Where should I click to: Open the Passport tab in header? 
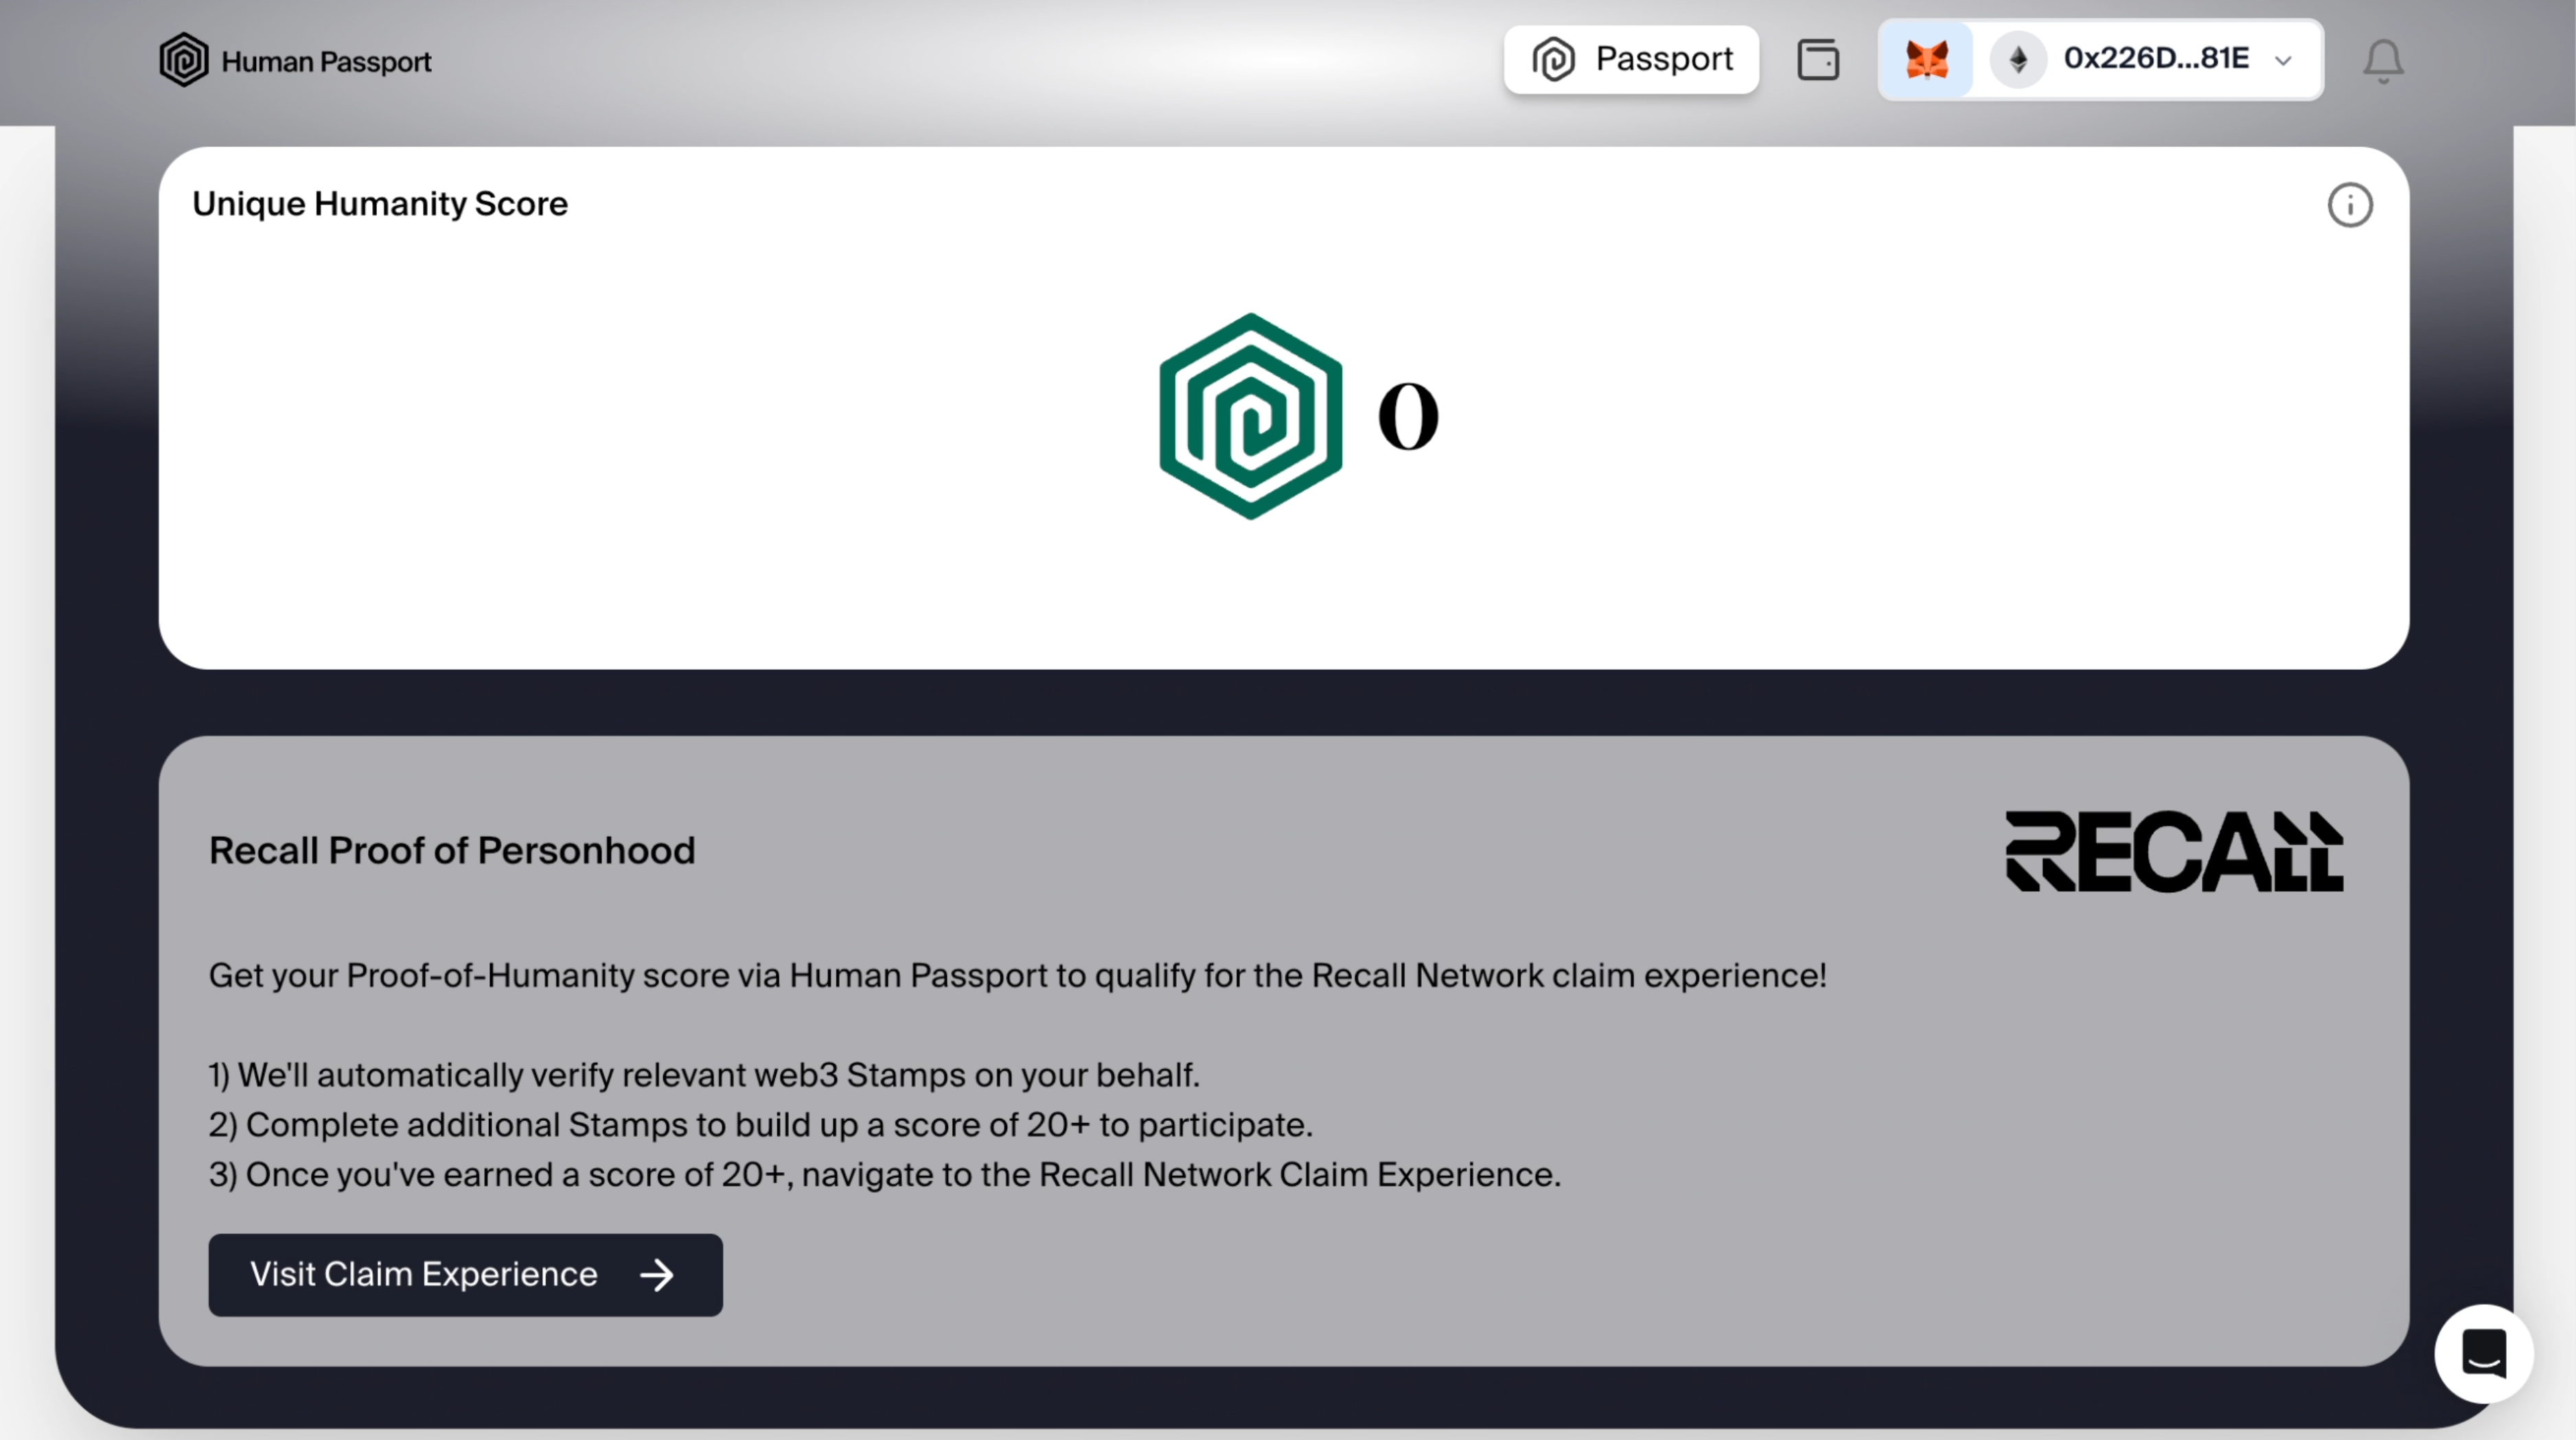1631,60
